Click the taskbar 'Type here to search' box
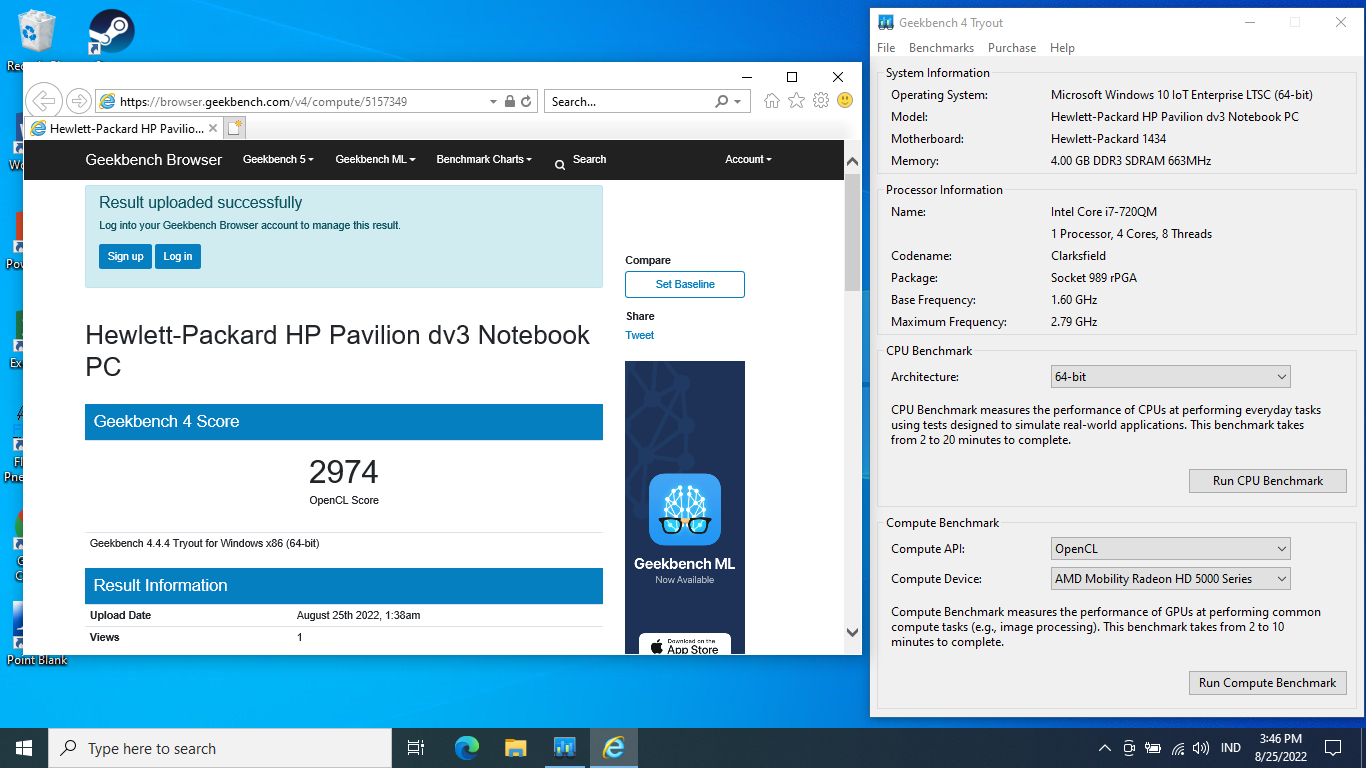Viewport: 1366px width, 768px height. pos(220,748)
